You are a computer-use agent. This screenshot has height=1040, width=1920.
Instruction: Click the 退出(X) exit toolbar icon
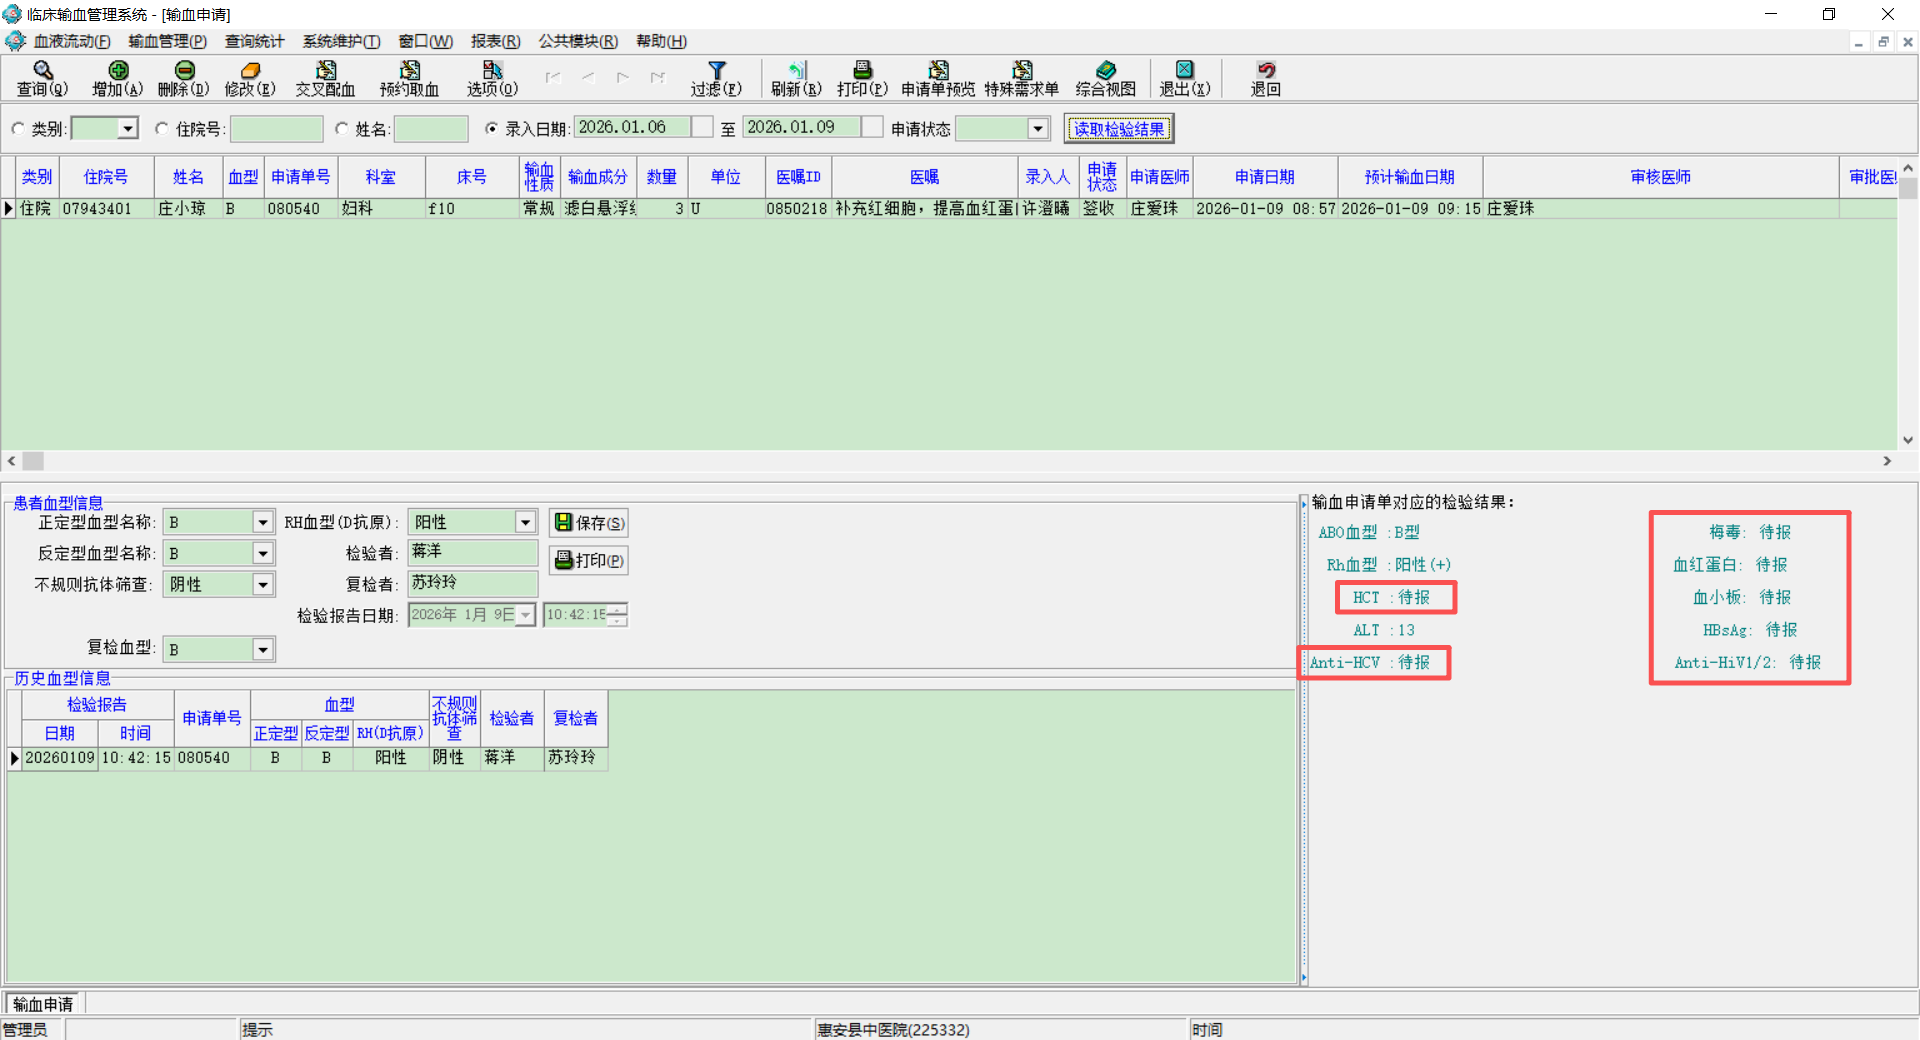(x=1185, y=78)
